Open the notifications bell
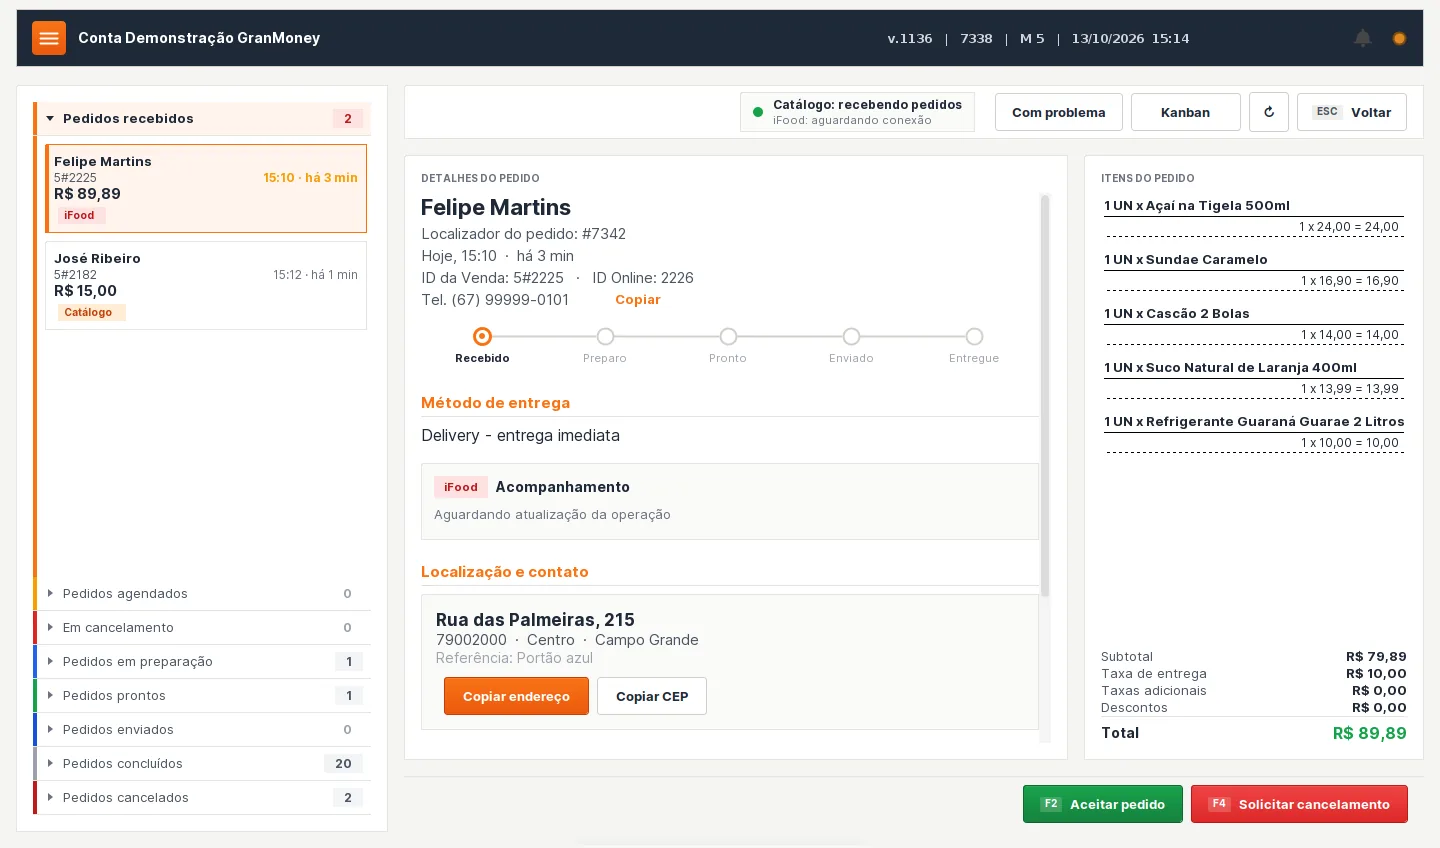This screenshot has width=1440, height=848. coord(1362,38)
